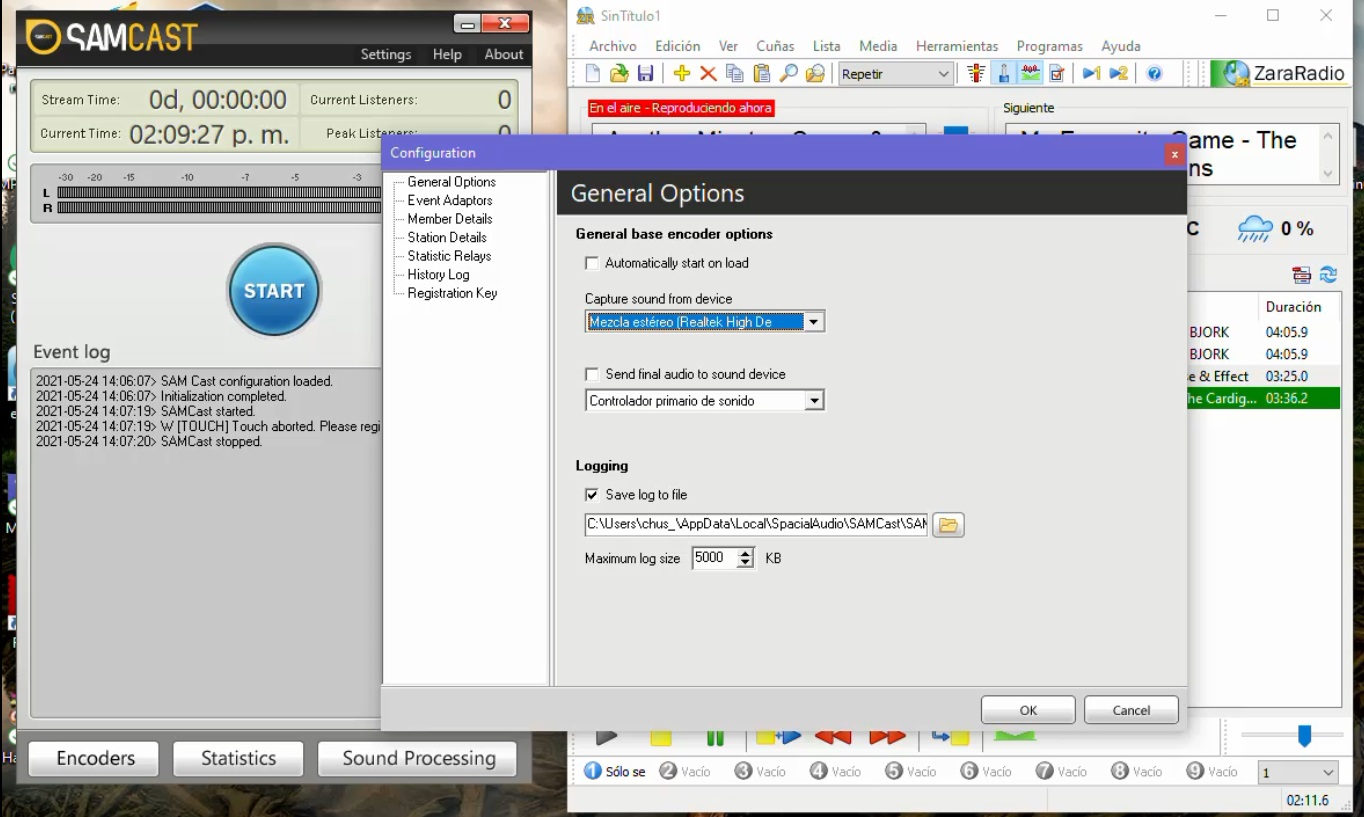Open SAMCast About menu

click(504, 54)
